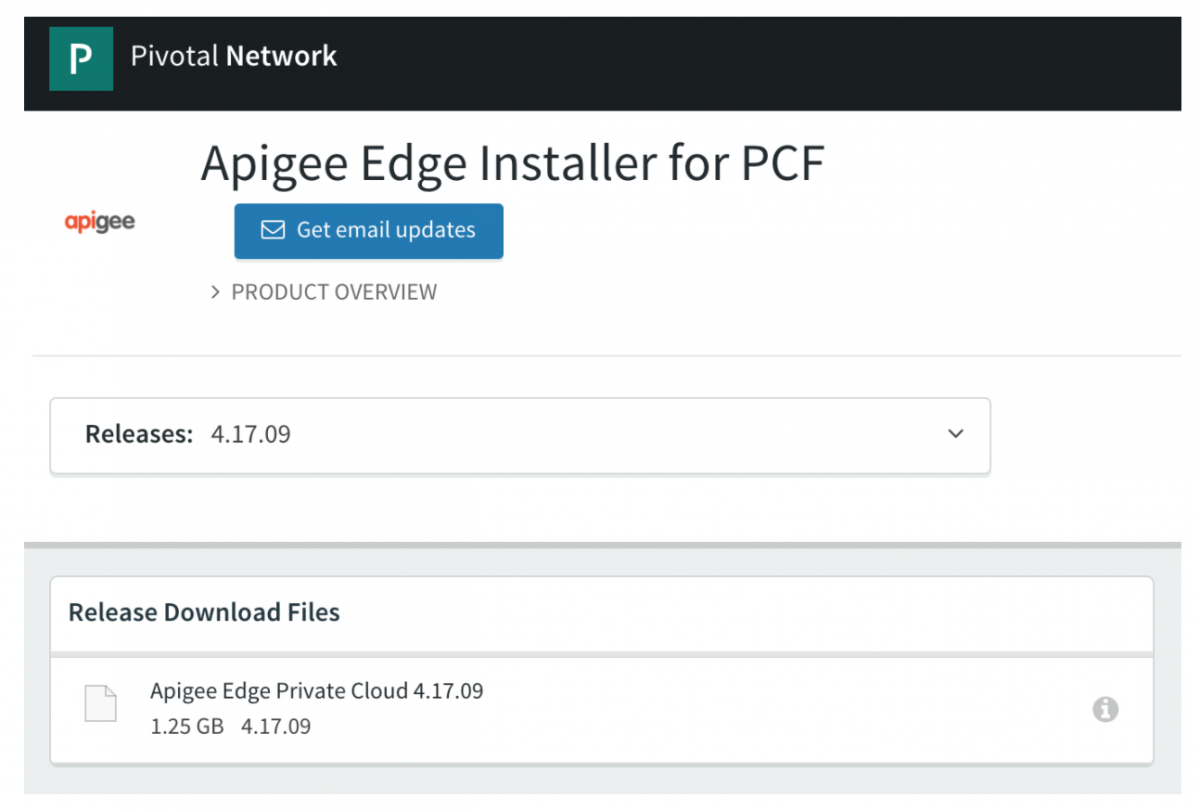Click the 1.25 GB file size label
Viewport: 1200px width, 811px height.
pos(186,726)
